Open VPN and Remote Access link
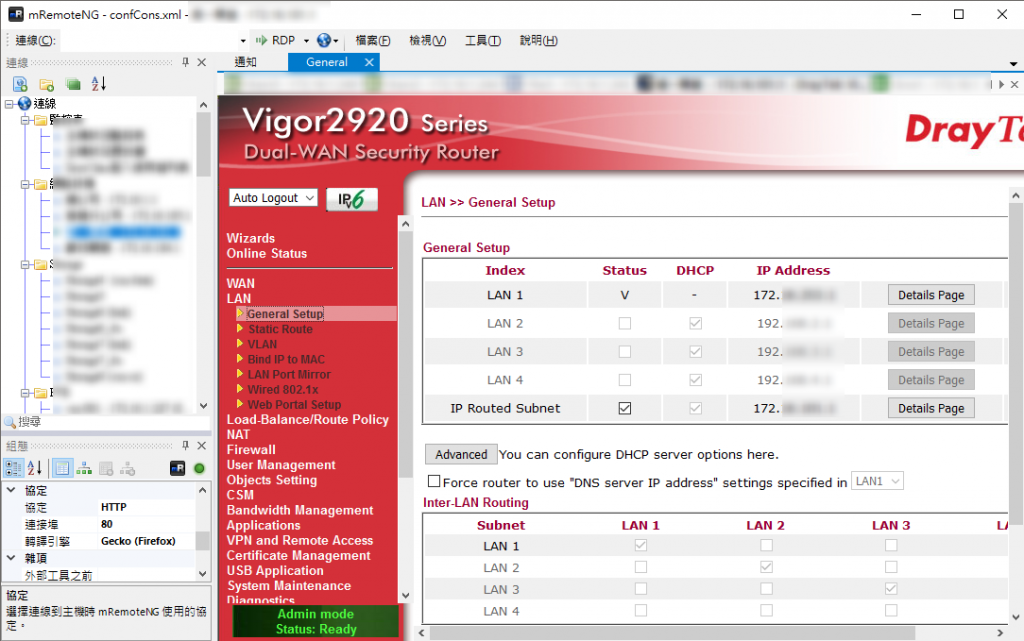This screenshot has width=1024, height=641. pos(300,540)
